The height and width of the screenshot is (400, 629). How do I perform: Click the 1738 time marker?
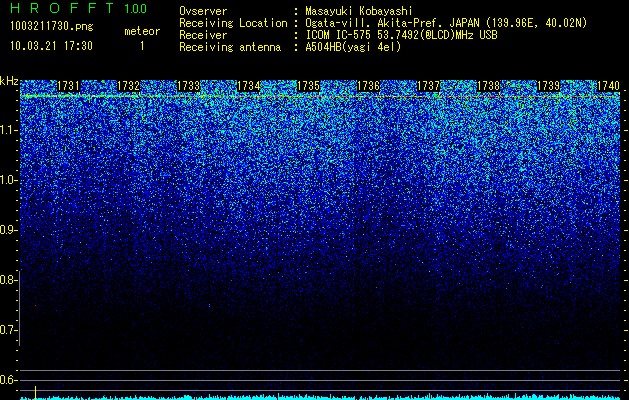[489, 86]
